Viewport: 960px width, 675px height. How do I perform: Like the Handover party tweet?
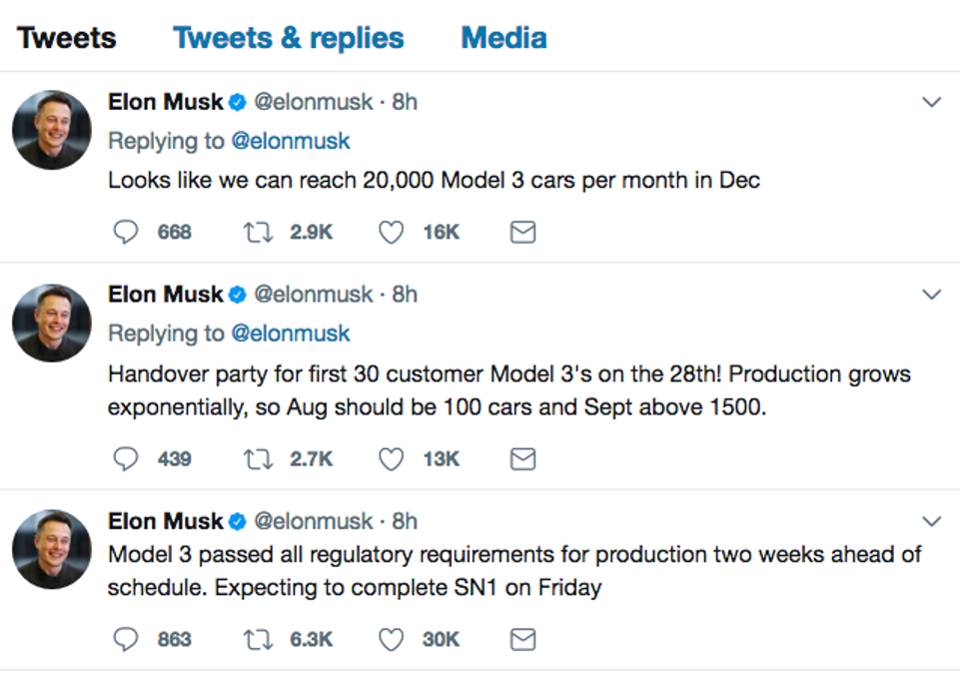coord(391,458)
